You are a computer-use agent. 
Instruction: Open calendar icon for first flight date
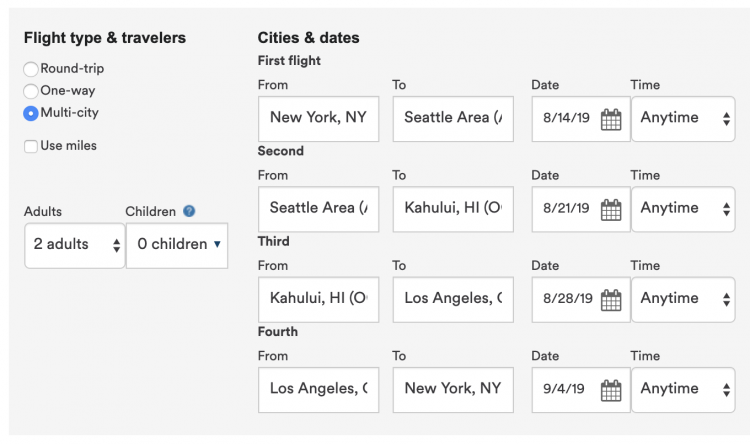pos(611,119)
